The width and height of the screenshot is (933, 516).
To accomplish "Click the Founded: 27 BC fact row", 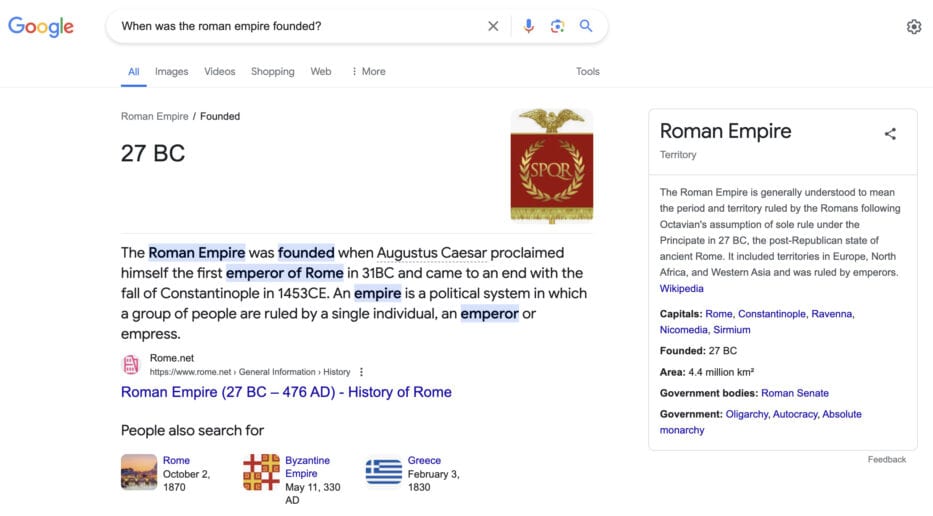I will [x=699, y=351].
